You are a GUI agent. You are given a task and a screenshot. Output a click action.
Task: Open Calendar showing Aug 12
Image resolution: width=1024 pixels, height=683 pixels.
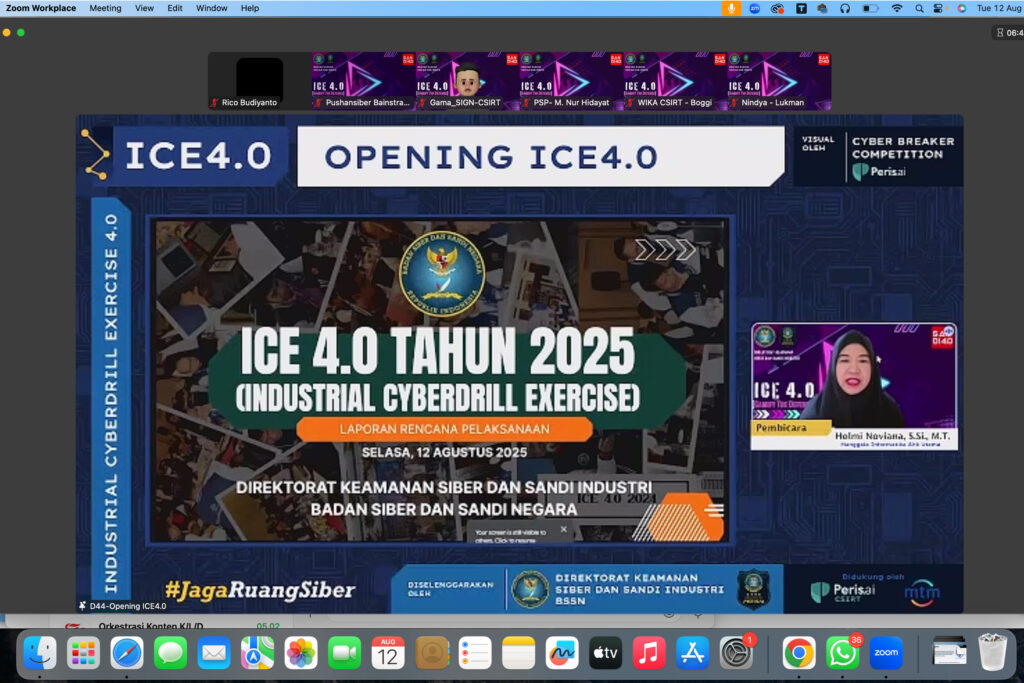(388, 653)
